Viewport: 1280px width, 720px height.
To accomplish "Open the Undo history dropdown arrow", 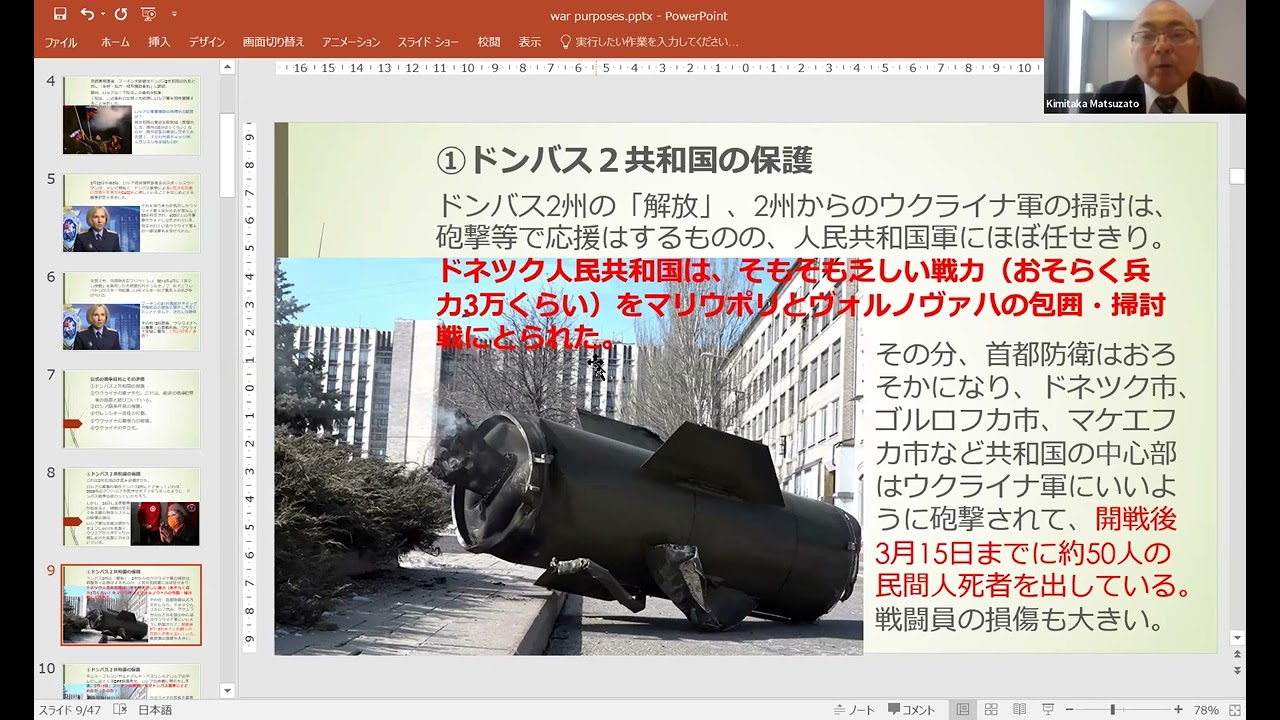I will click(x=103, y=14).
